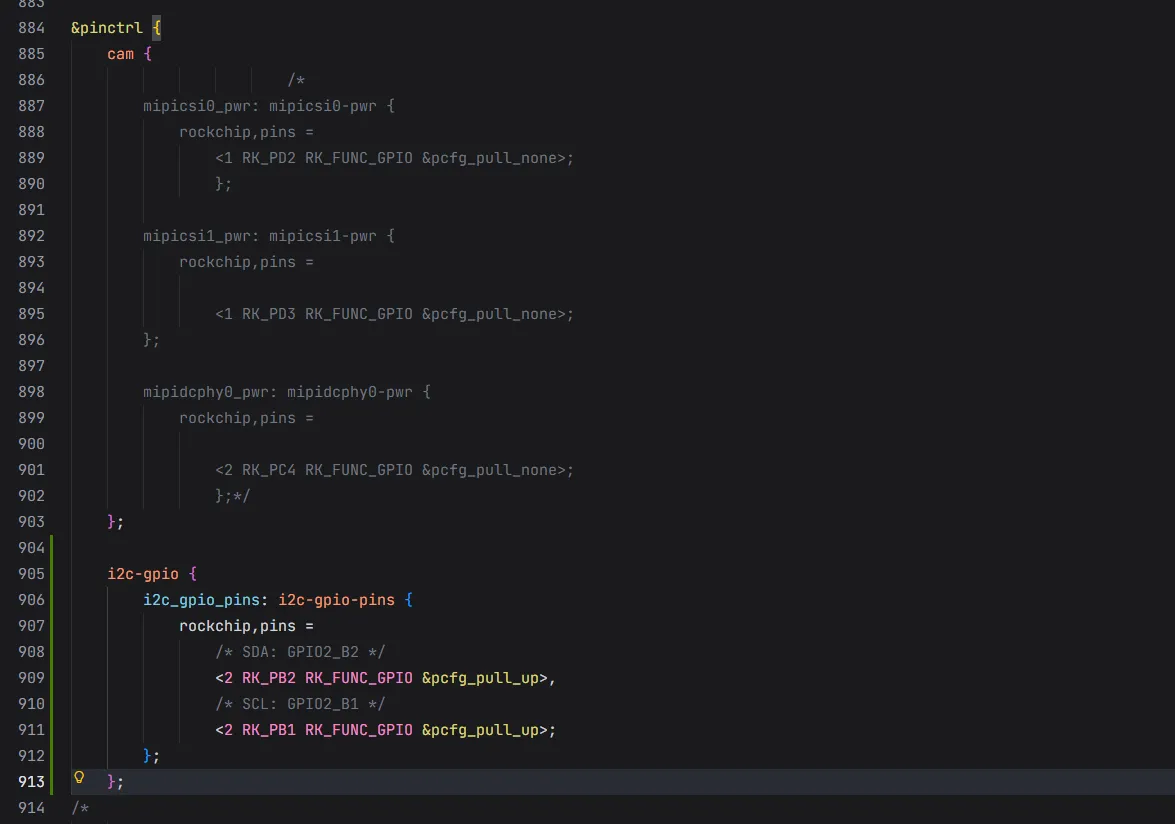Click the green change marker beside line 908
The image size is (1175, 824).
52,652
